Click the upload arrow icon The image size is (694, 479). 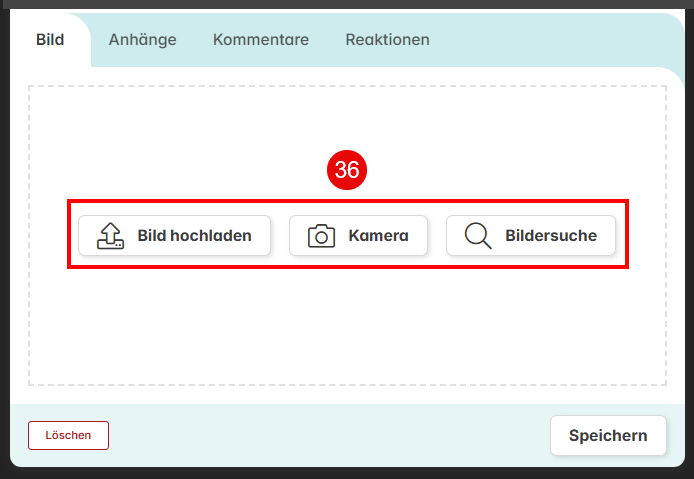click(110, 236)
